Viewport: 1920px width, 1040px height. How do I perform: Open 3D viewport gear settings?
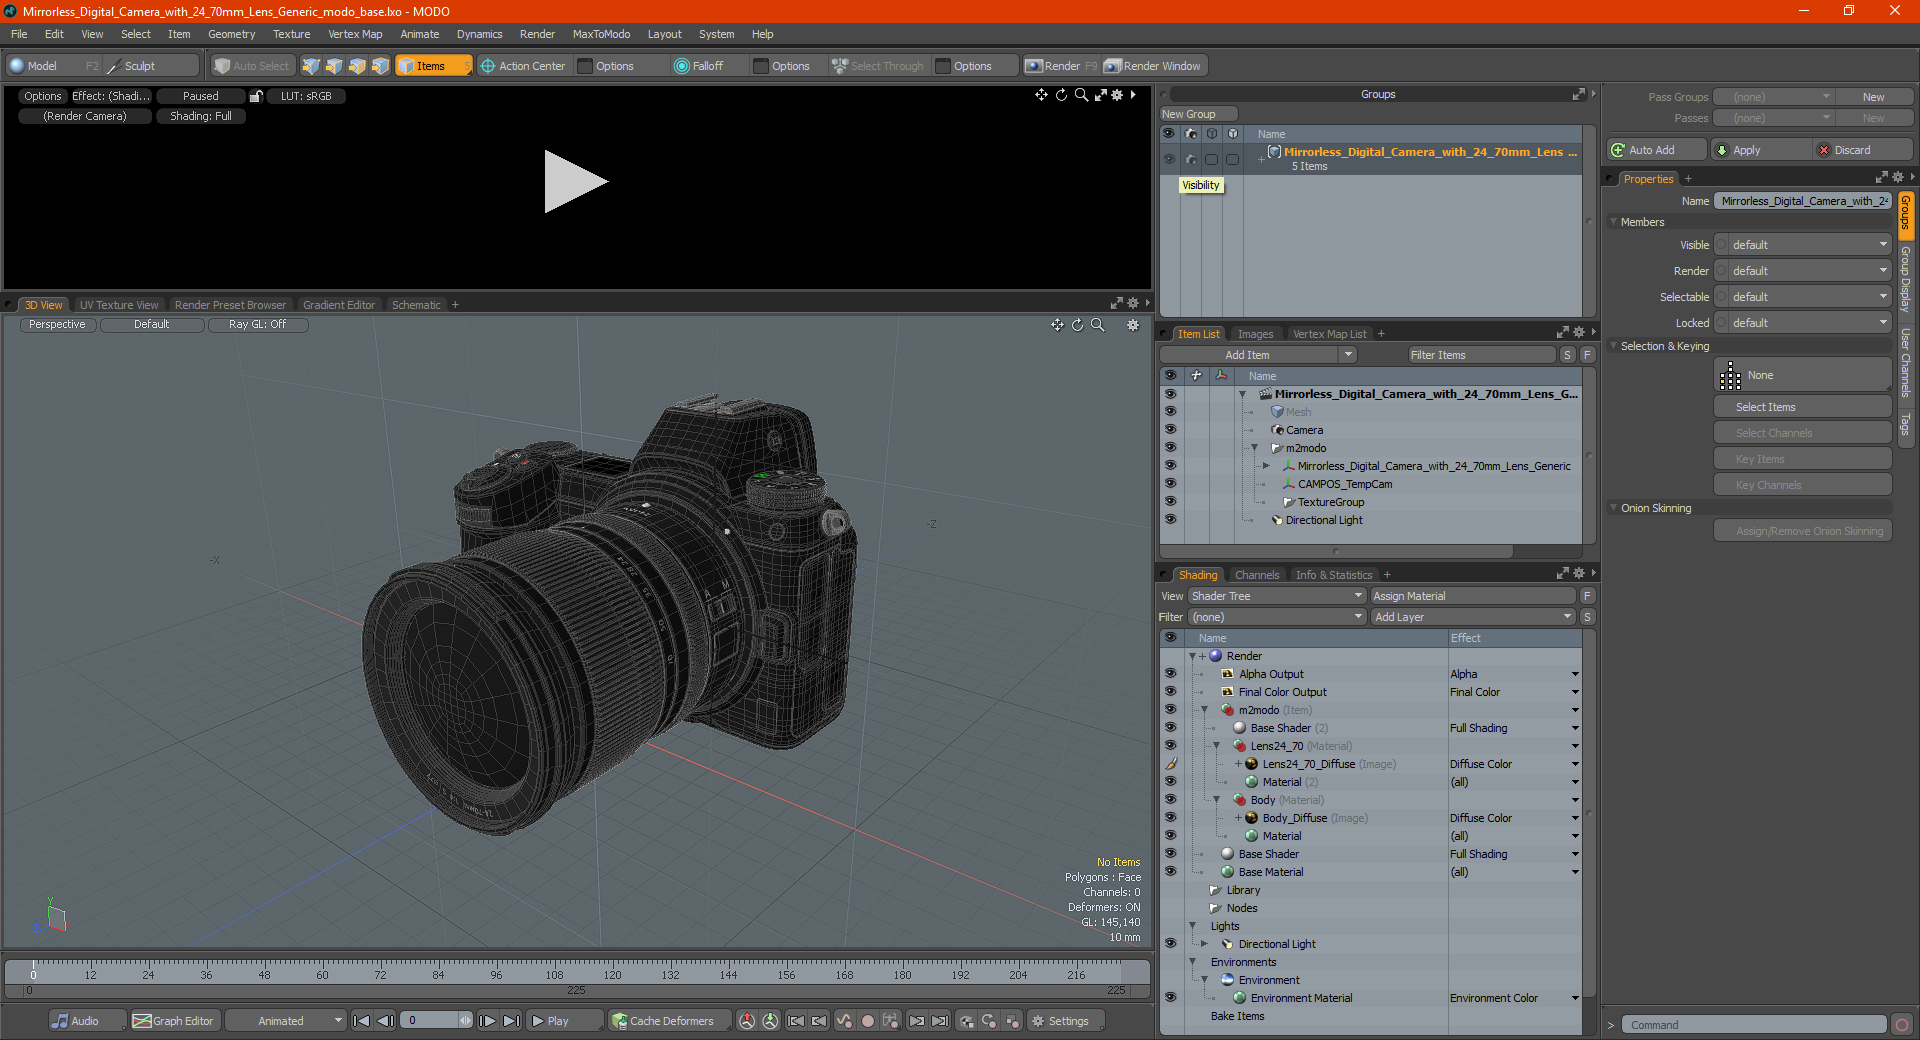coord(1133,325)
